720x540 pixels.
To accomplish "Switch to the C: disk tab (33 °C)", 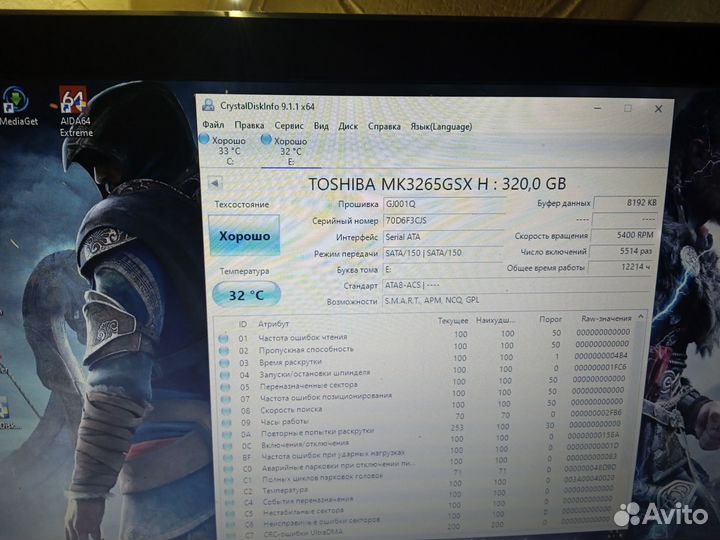I will pyautogui.click(x=229, y=151).
